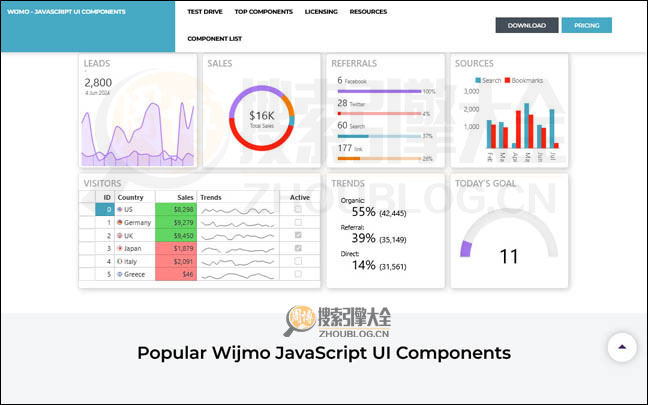Open the Resources menu
This screenshot has height=405, width=648.
[368, 12]
